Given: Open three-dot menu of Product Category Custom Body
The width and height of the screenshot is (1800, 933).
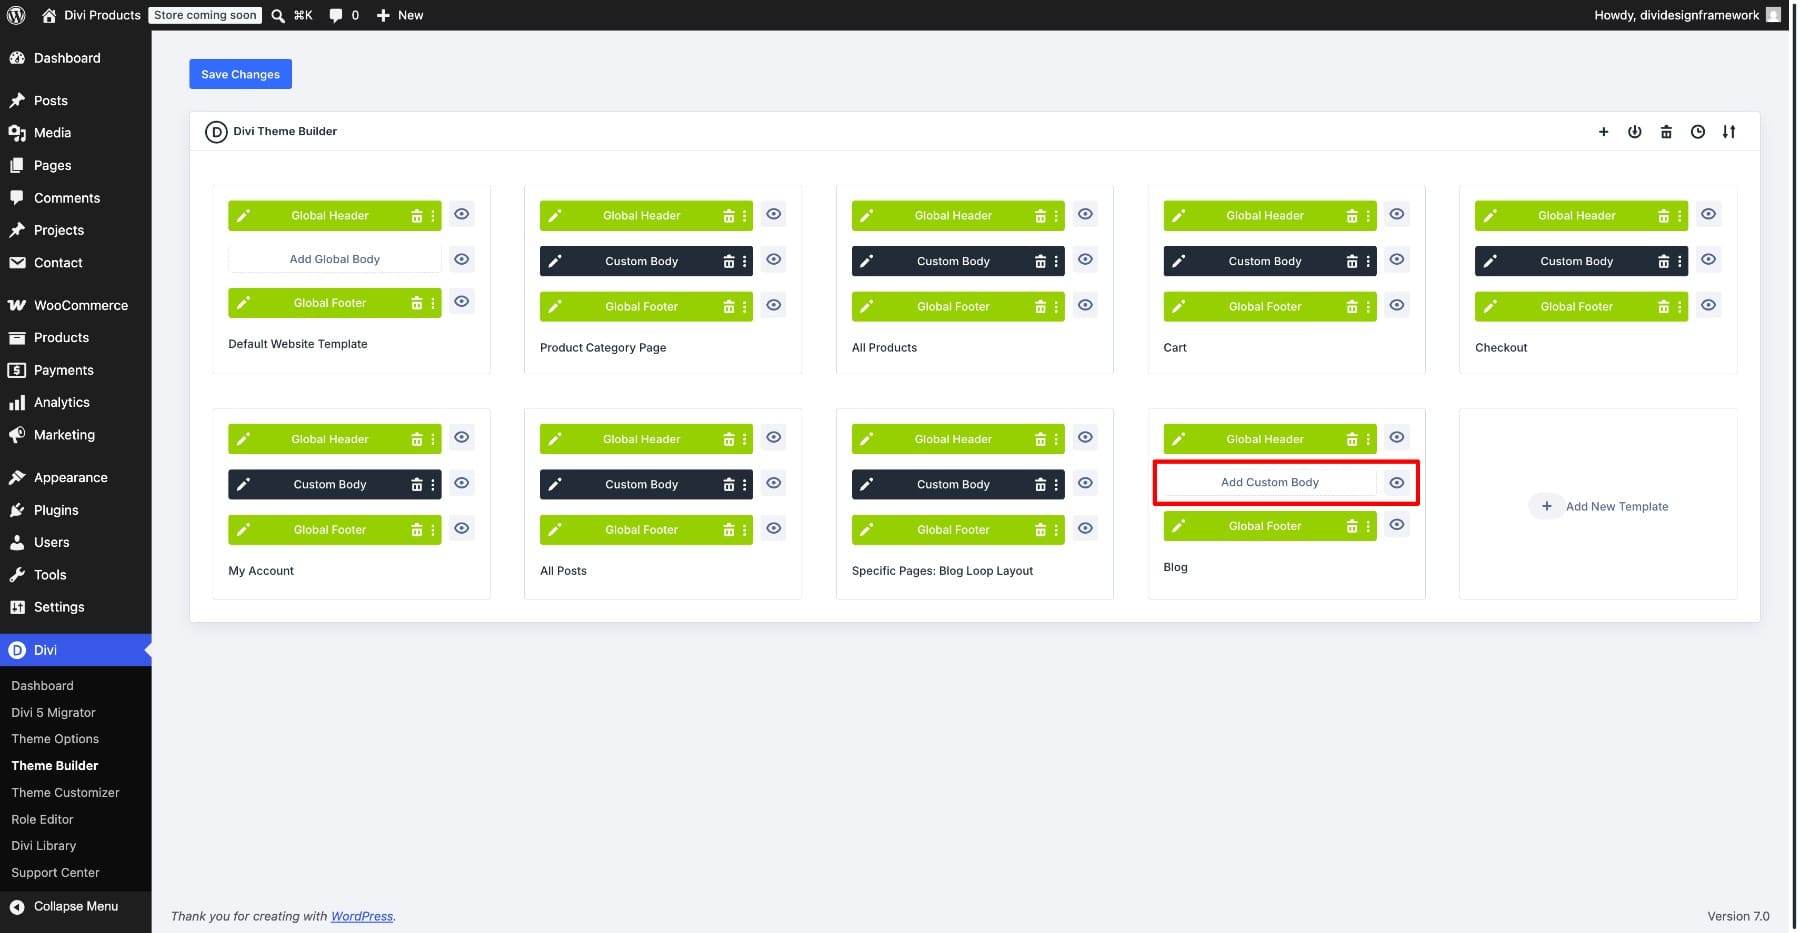Looking at the screenshot, I should tap(745, 261).
